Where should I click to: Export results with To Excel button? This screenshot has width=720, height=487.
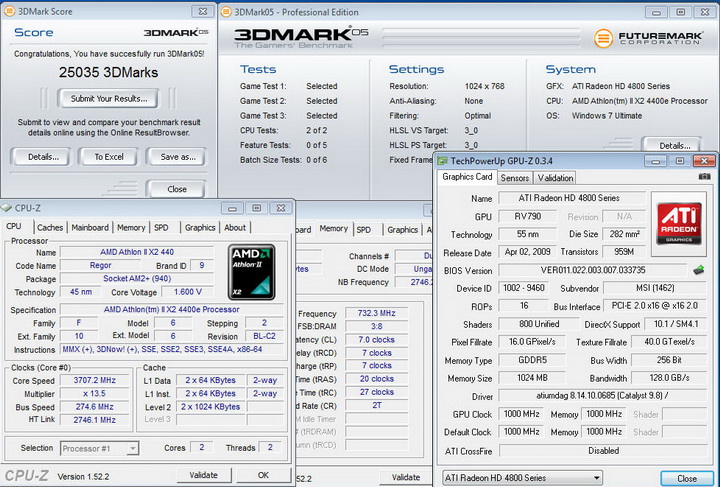(109, 157)
